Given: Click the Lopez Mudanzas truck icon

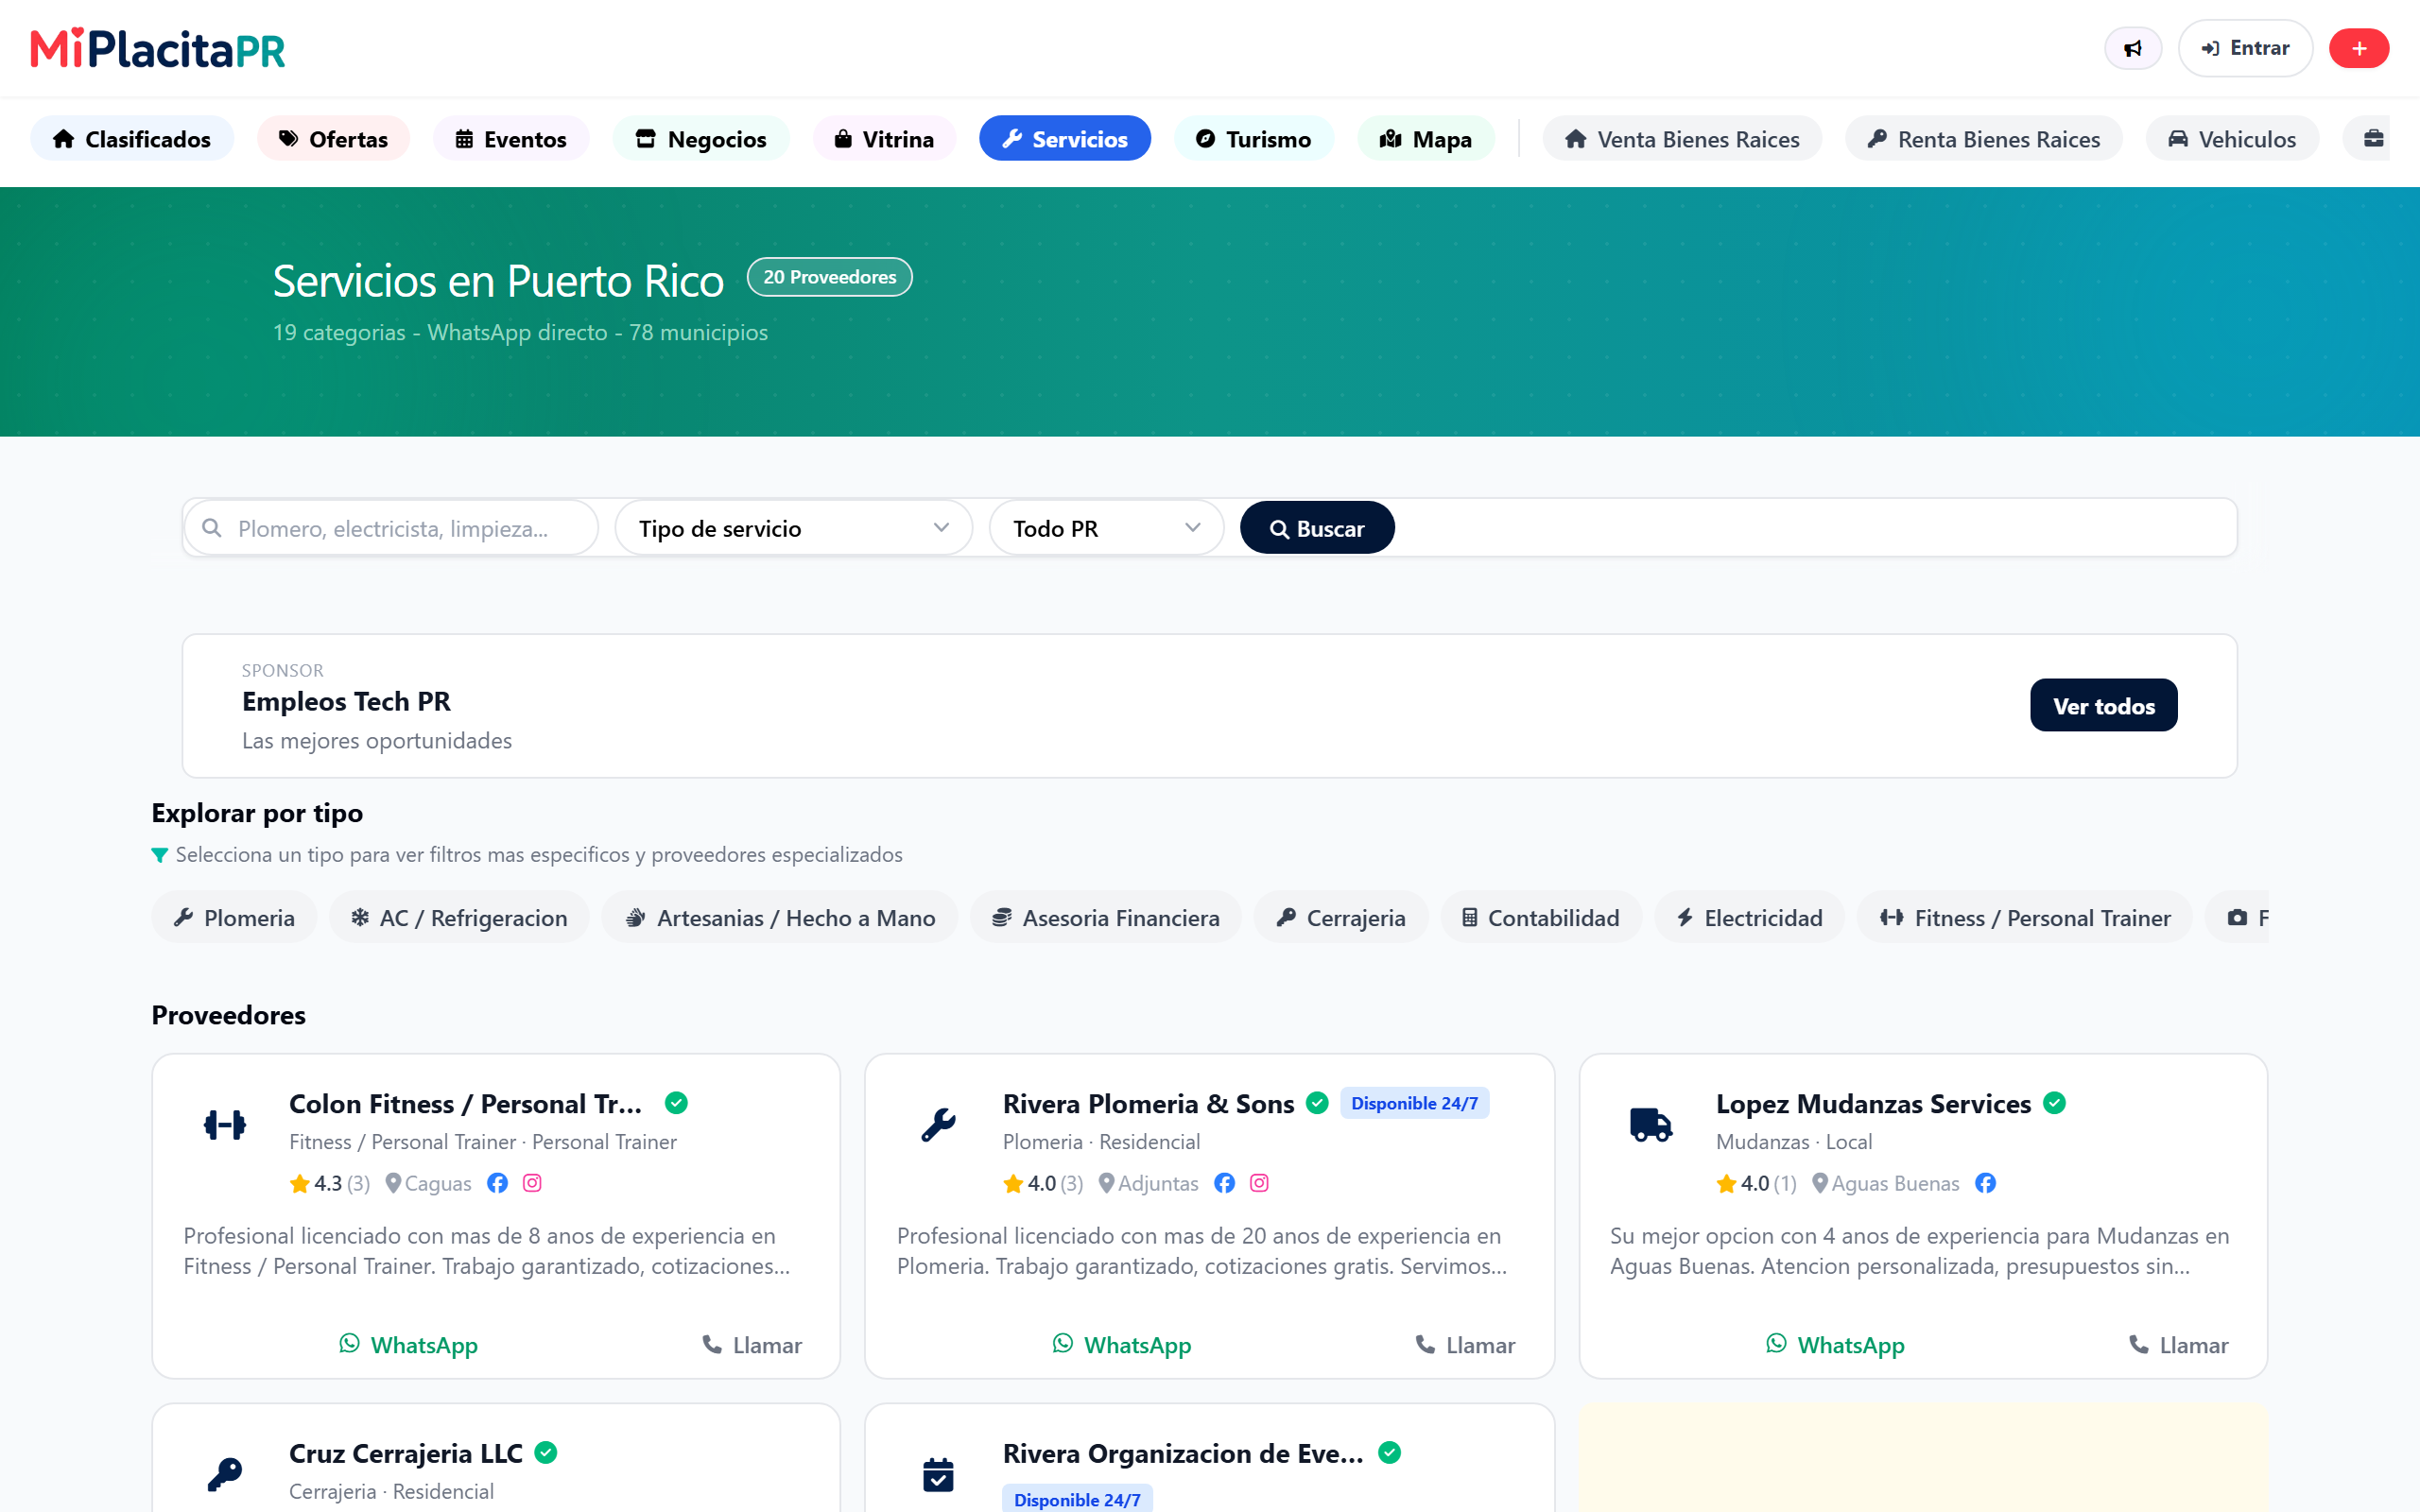Looking at the screenshot, I should [x=1651, y=1125].
